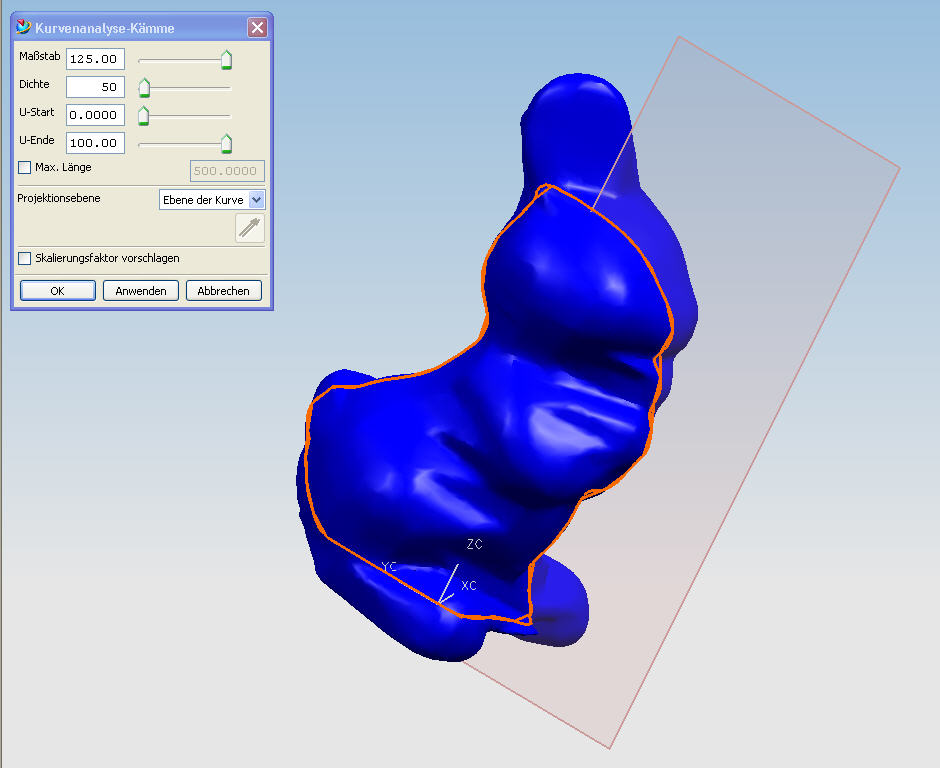Toggle the Max. Länge checkbox

(25, 167)
